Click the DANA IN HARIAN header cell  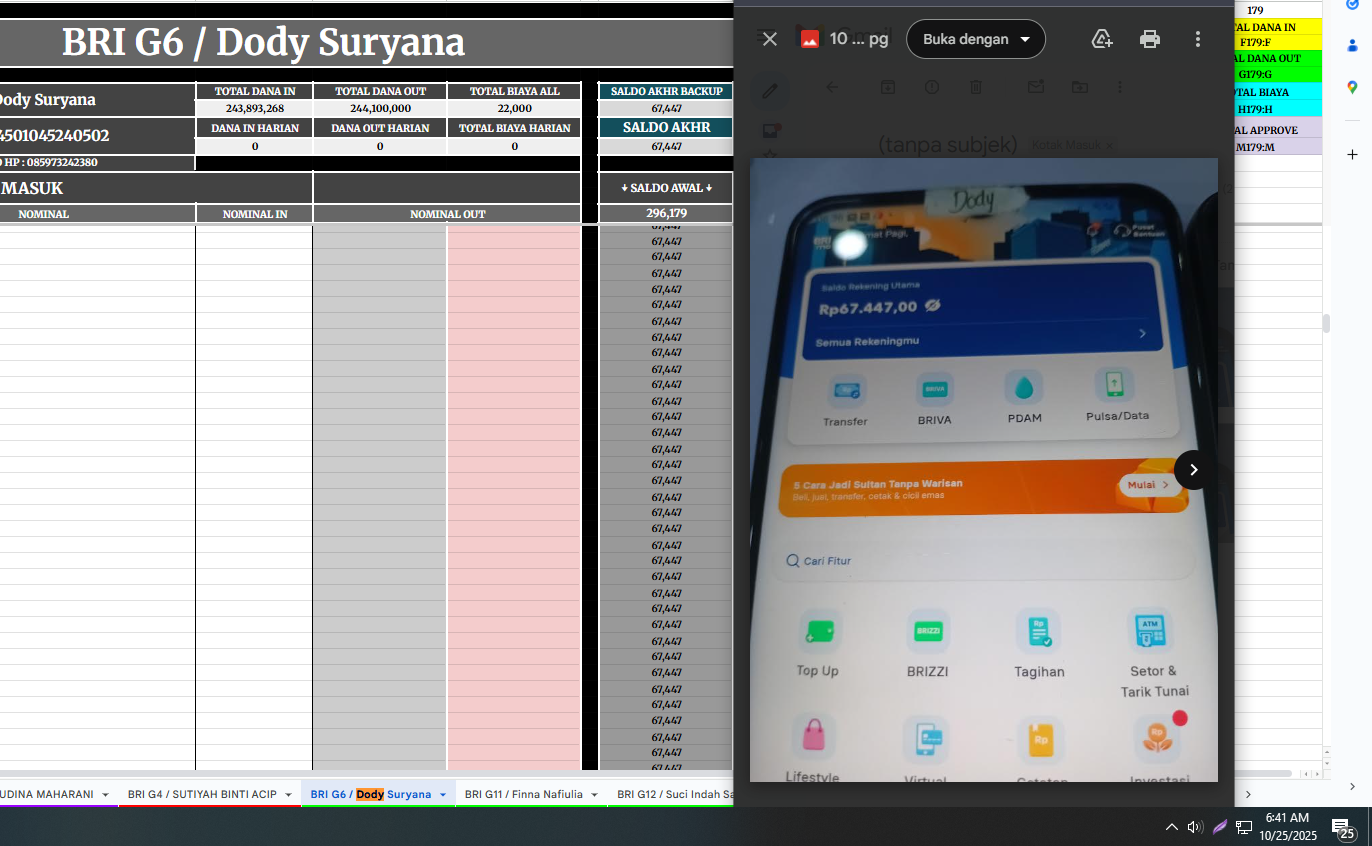(x=255, y=128)
